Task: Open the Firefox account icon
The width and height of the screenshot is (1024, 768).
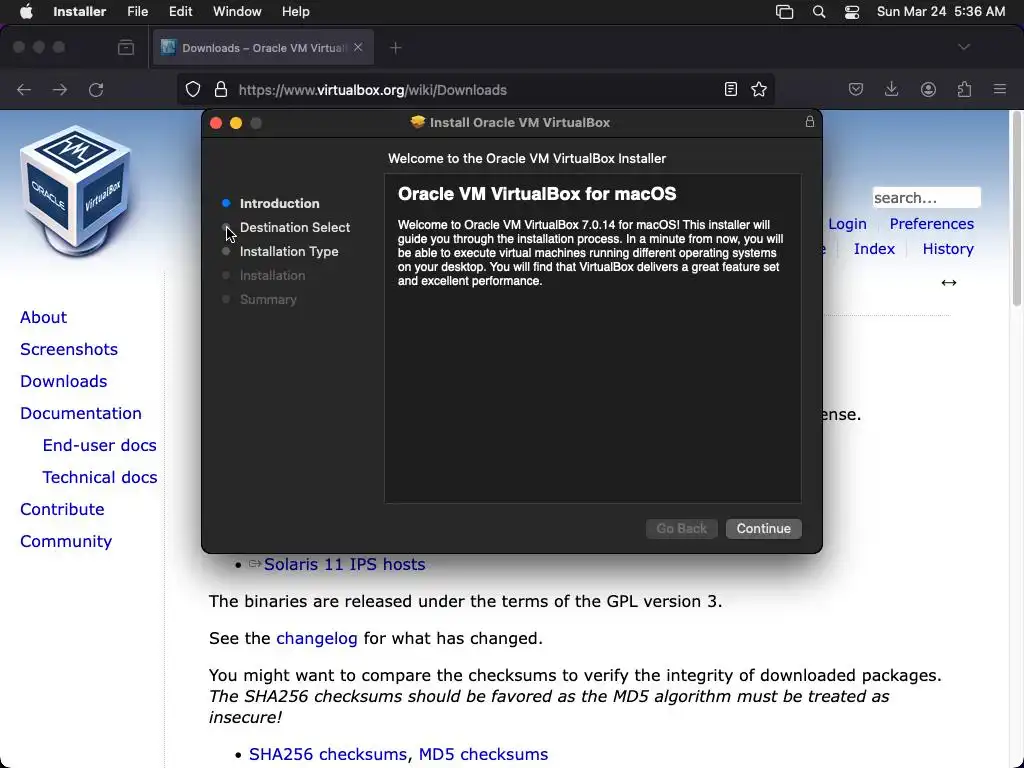Action: point(928,89)
